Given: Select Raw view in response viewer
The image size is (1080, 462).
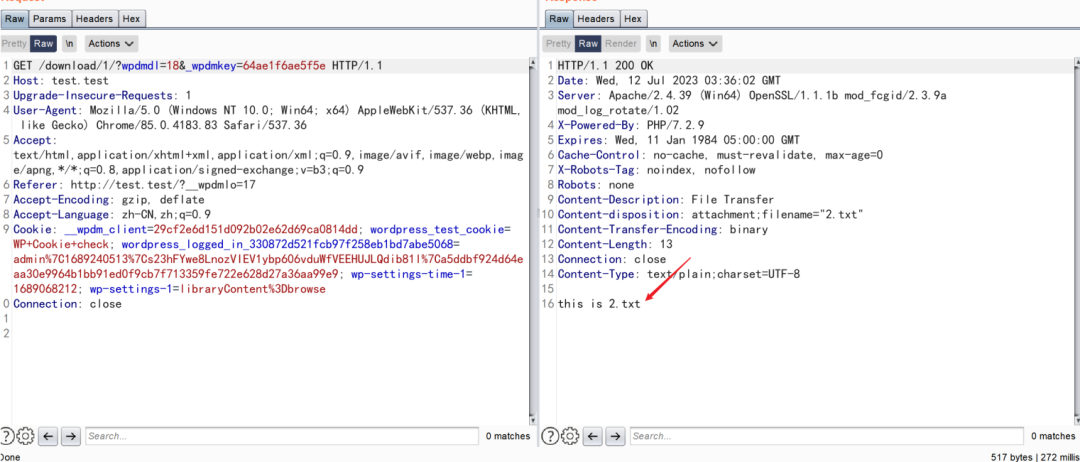Looking at the screenshot, I should [x=588, y=43].
